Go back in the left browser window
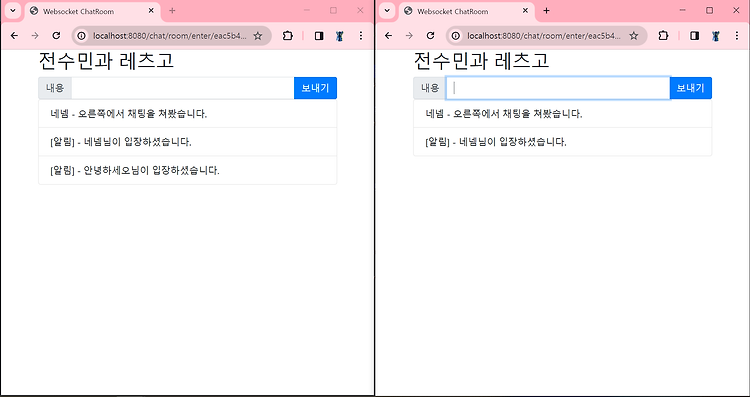 [14, 36]
